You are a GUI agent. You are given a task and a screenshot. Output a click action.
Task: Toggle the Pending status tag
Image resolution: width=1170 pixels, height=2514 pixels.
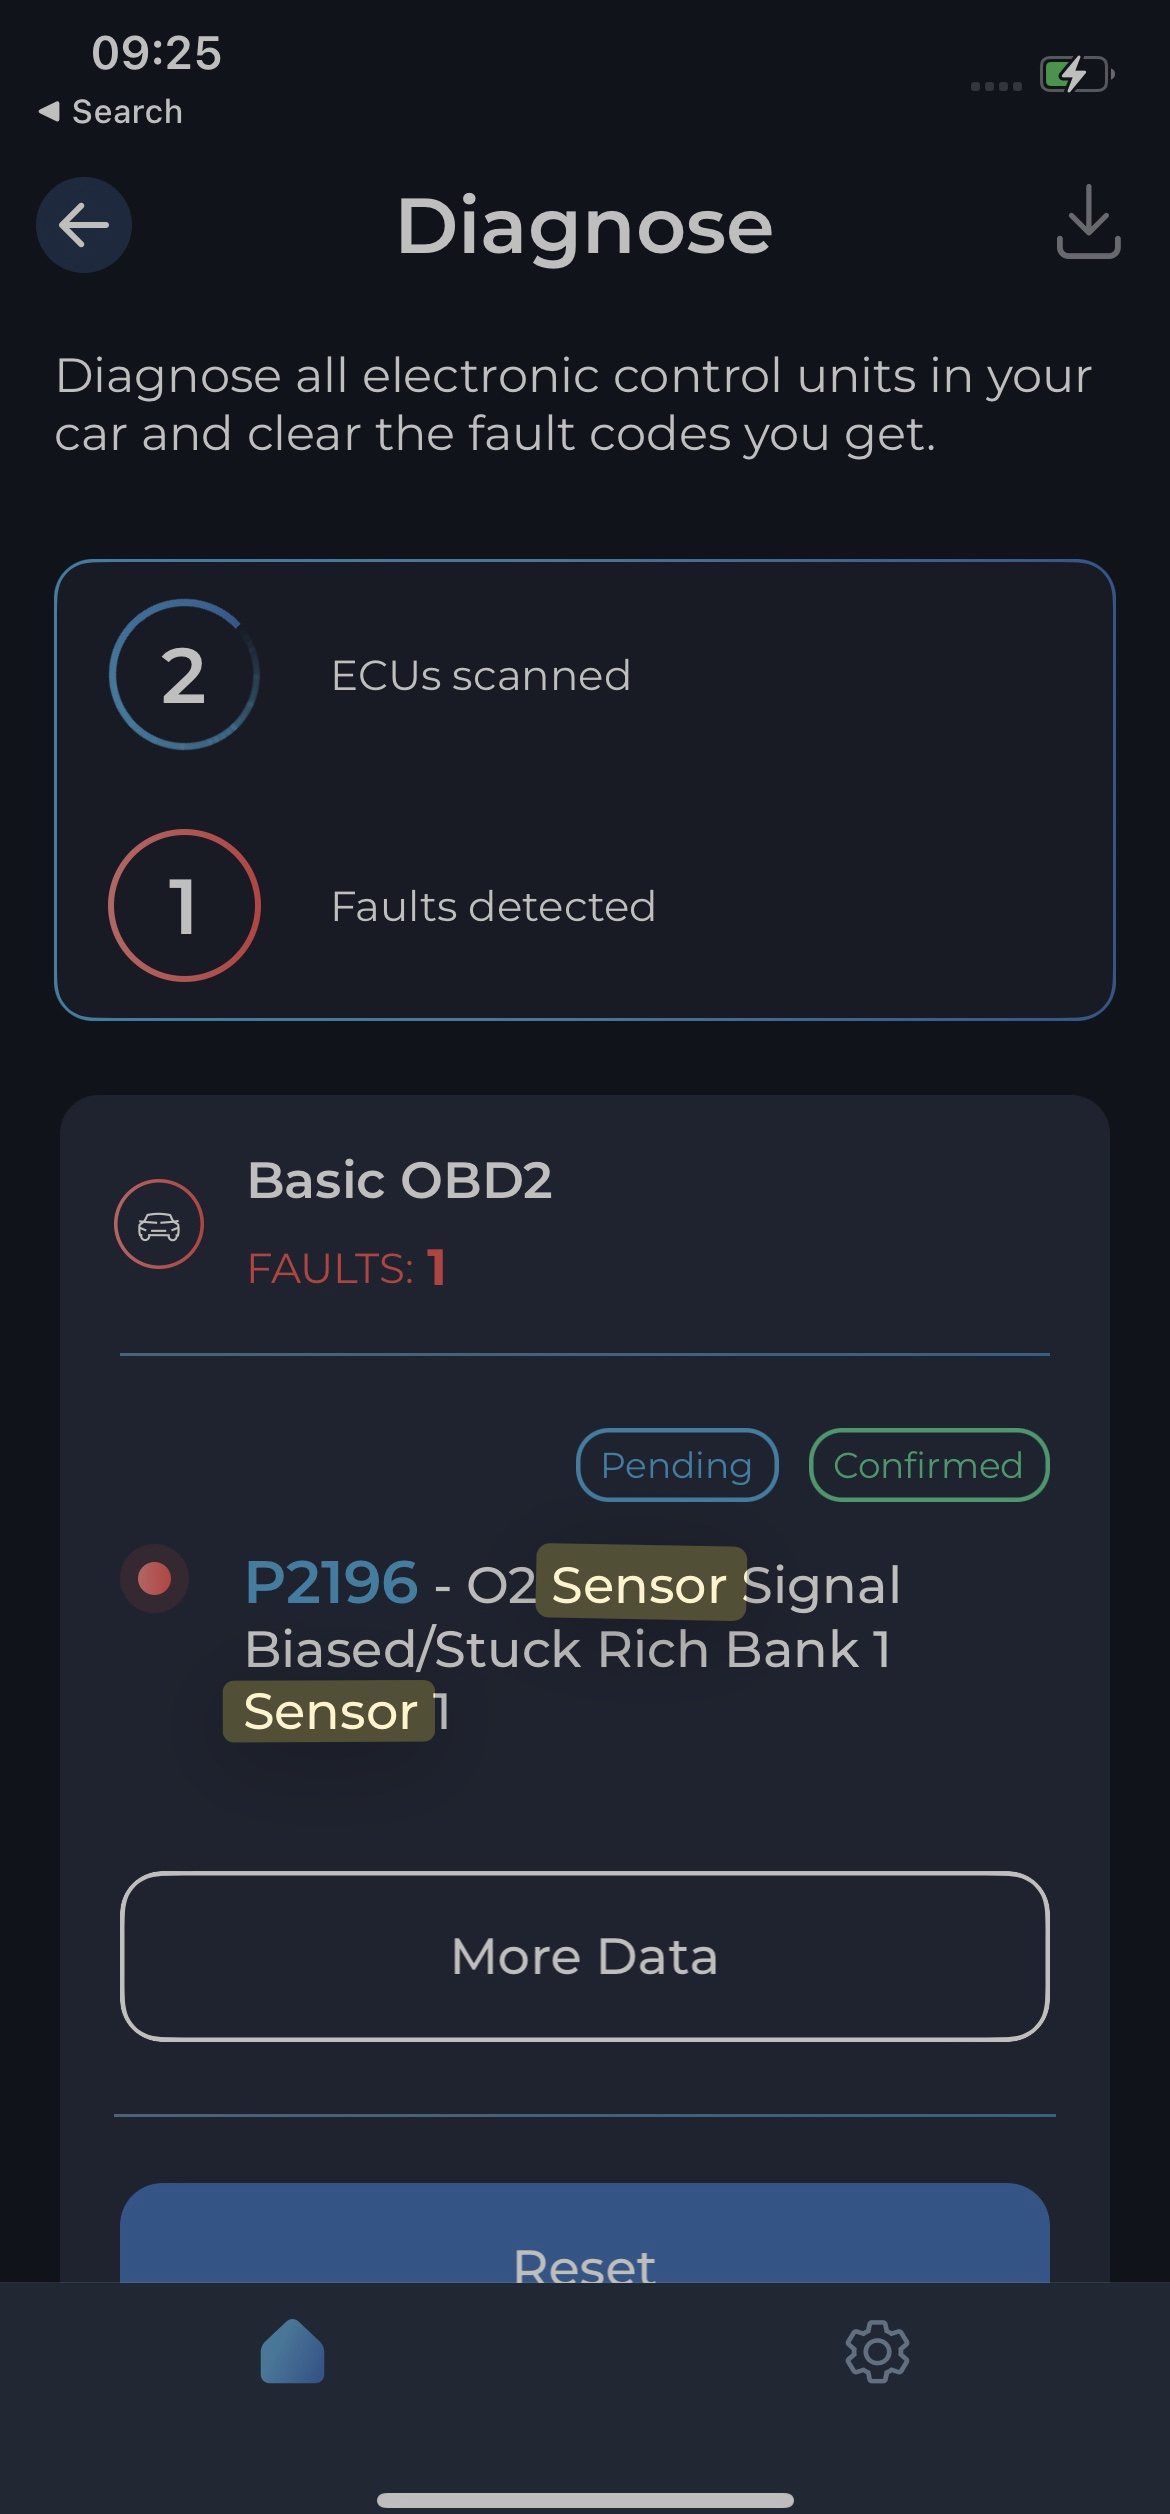pos(677,1465)
